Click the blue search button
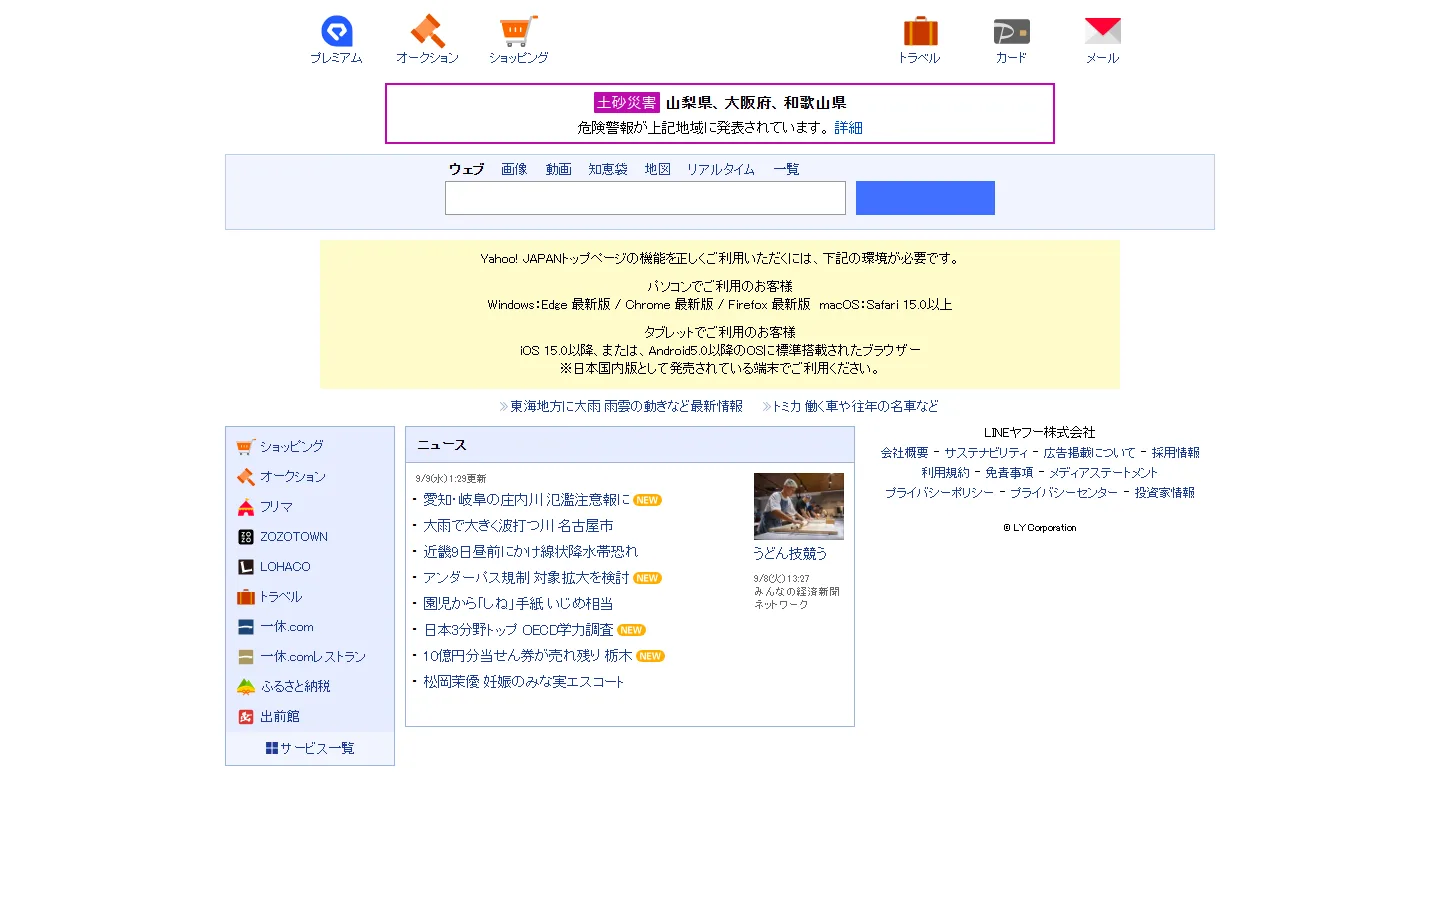1440x900 pixels. point(925,198)
